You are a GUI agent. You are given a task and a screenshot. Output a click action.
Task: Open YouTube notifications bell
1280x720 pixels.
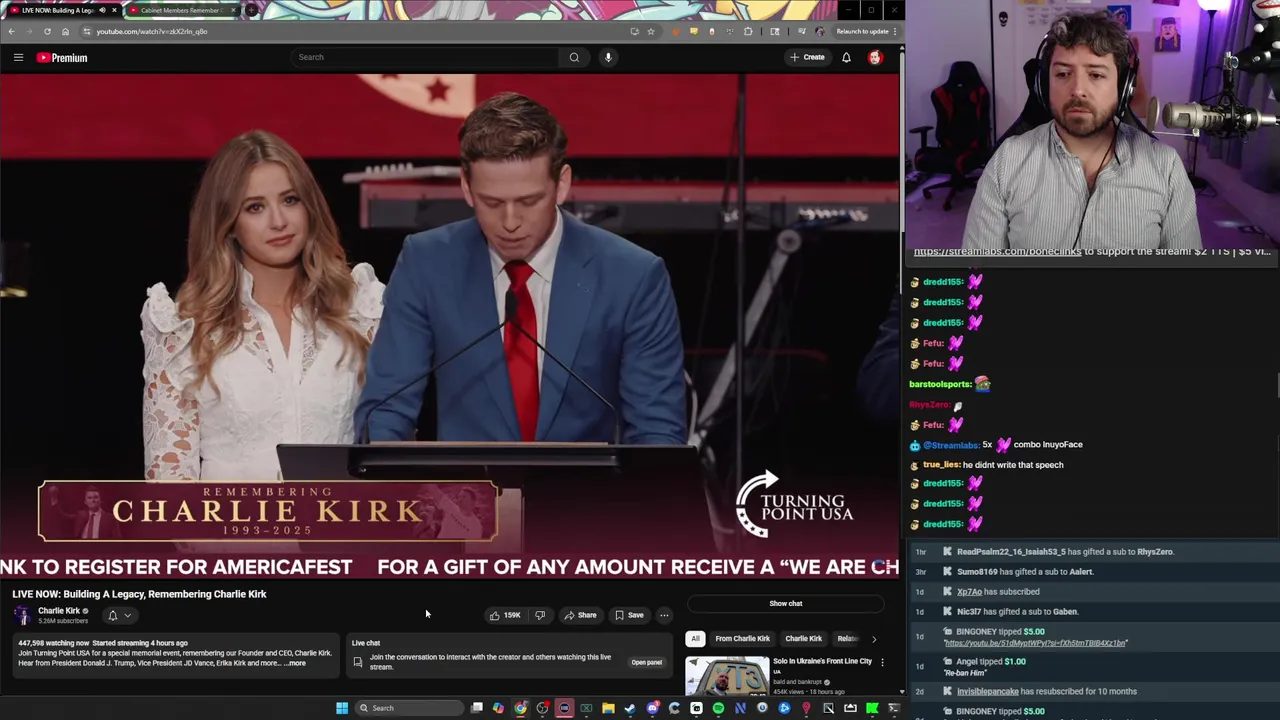[x=846, y=57]
